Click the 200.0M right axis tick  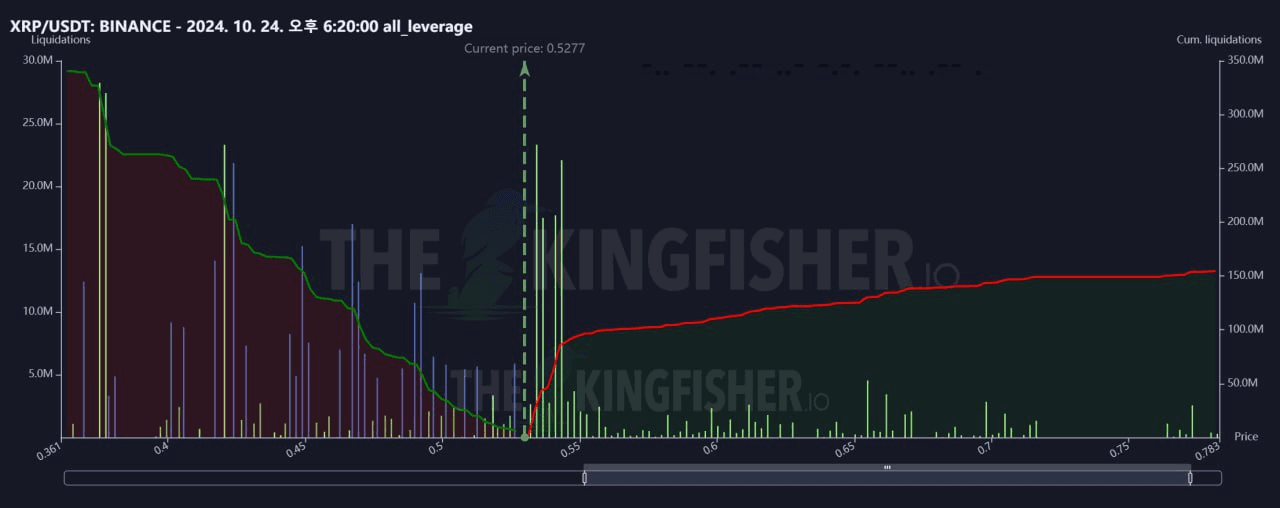click(1246, 222)
